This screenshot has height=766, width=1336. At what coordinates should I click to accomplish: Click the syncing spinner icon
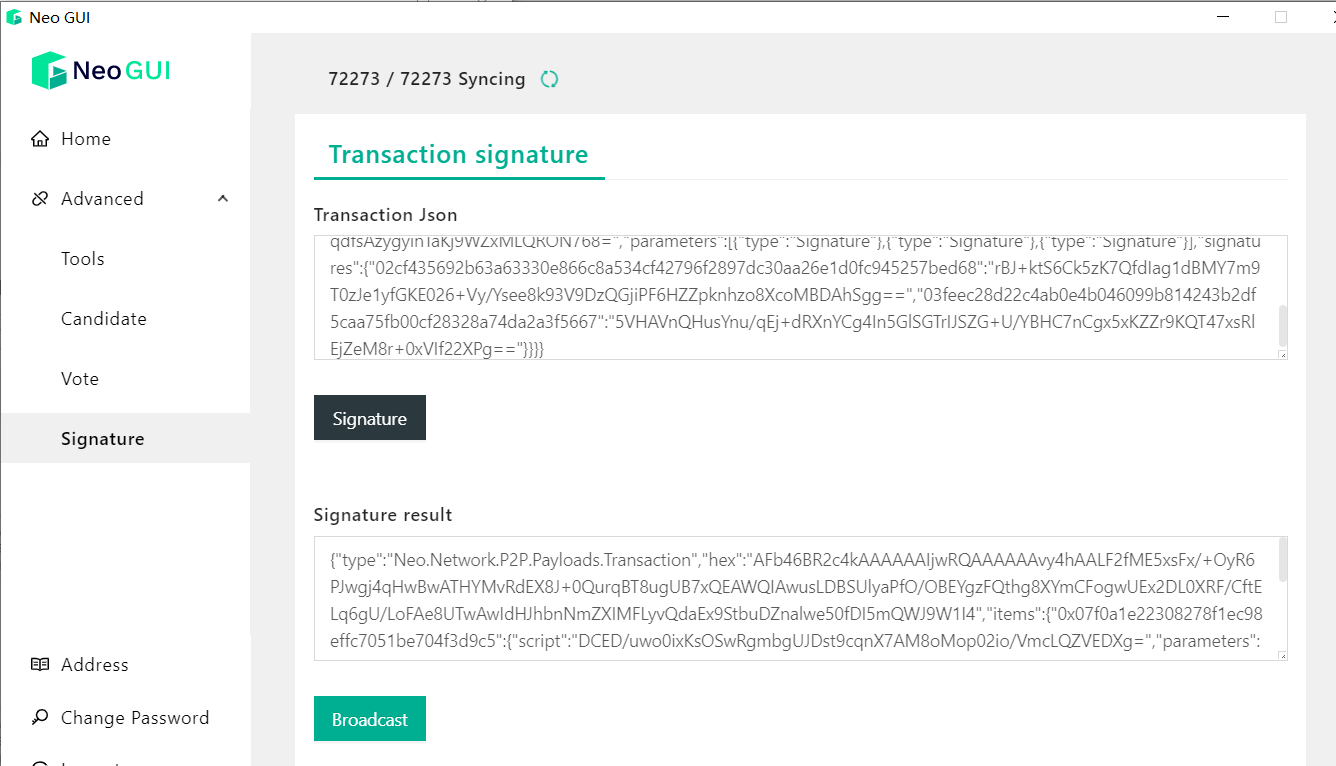(549, 79)
